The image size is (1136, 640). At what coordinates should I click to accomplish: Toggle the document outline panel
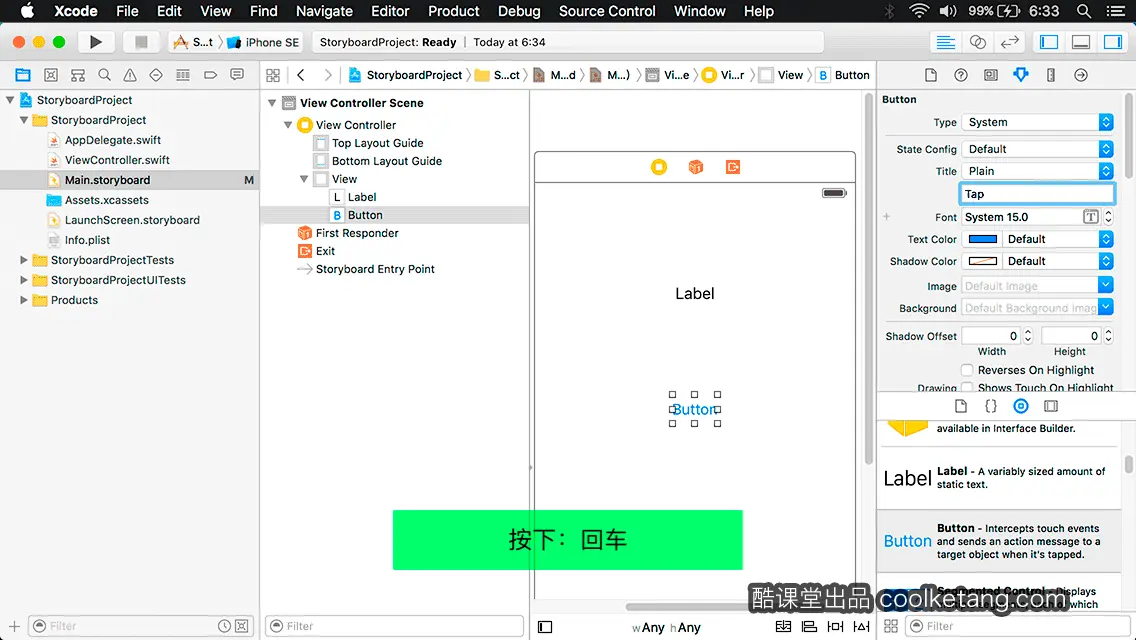[x=545, y=627]
